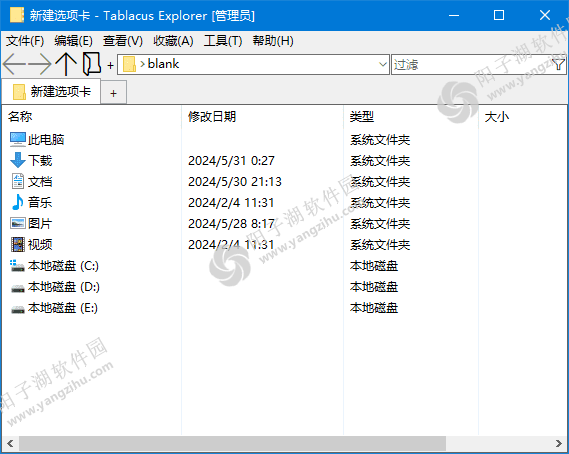Close the Tablacus Explorer window
The height and width of the screenshot is (454, 569).
(545, 15)
